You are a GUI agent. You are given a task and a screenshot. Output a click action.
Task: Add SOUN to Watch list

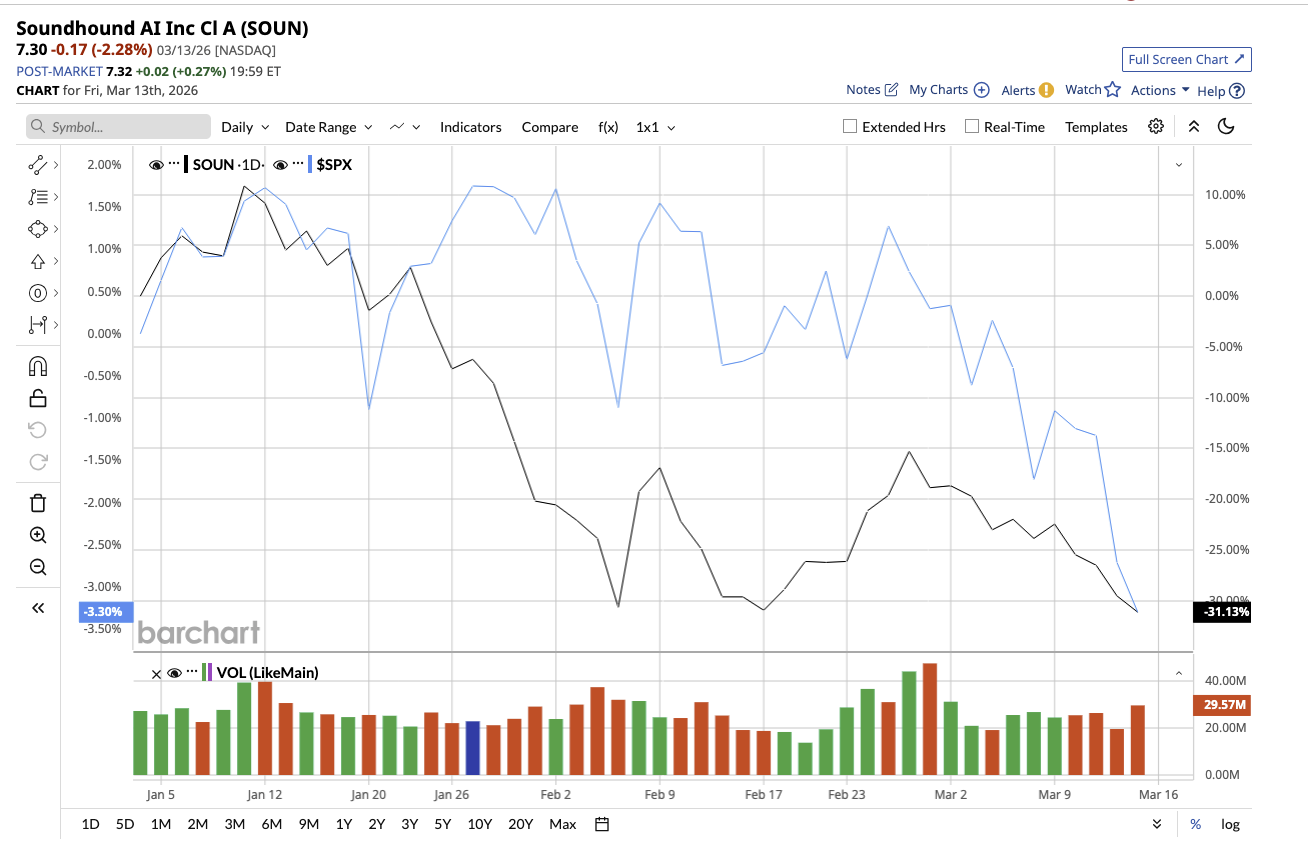pos(1093,90)
